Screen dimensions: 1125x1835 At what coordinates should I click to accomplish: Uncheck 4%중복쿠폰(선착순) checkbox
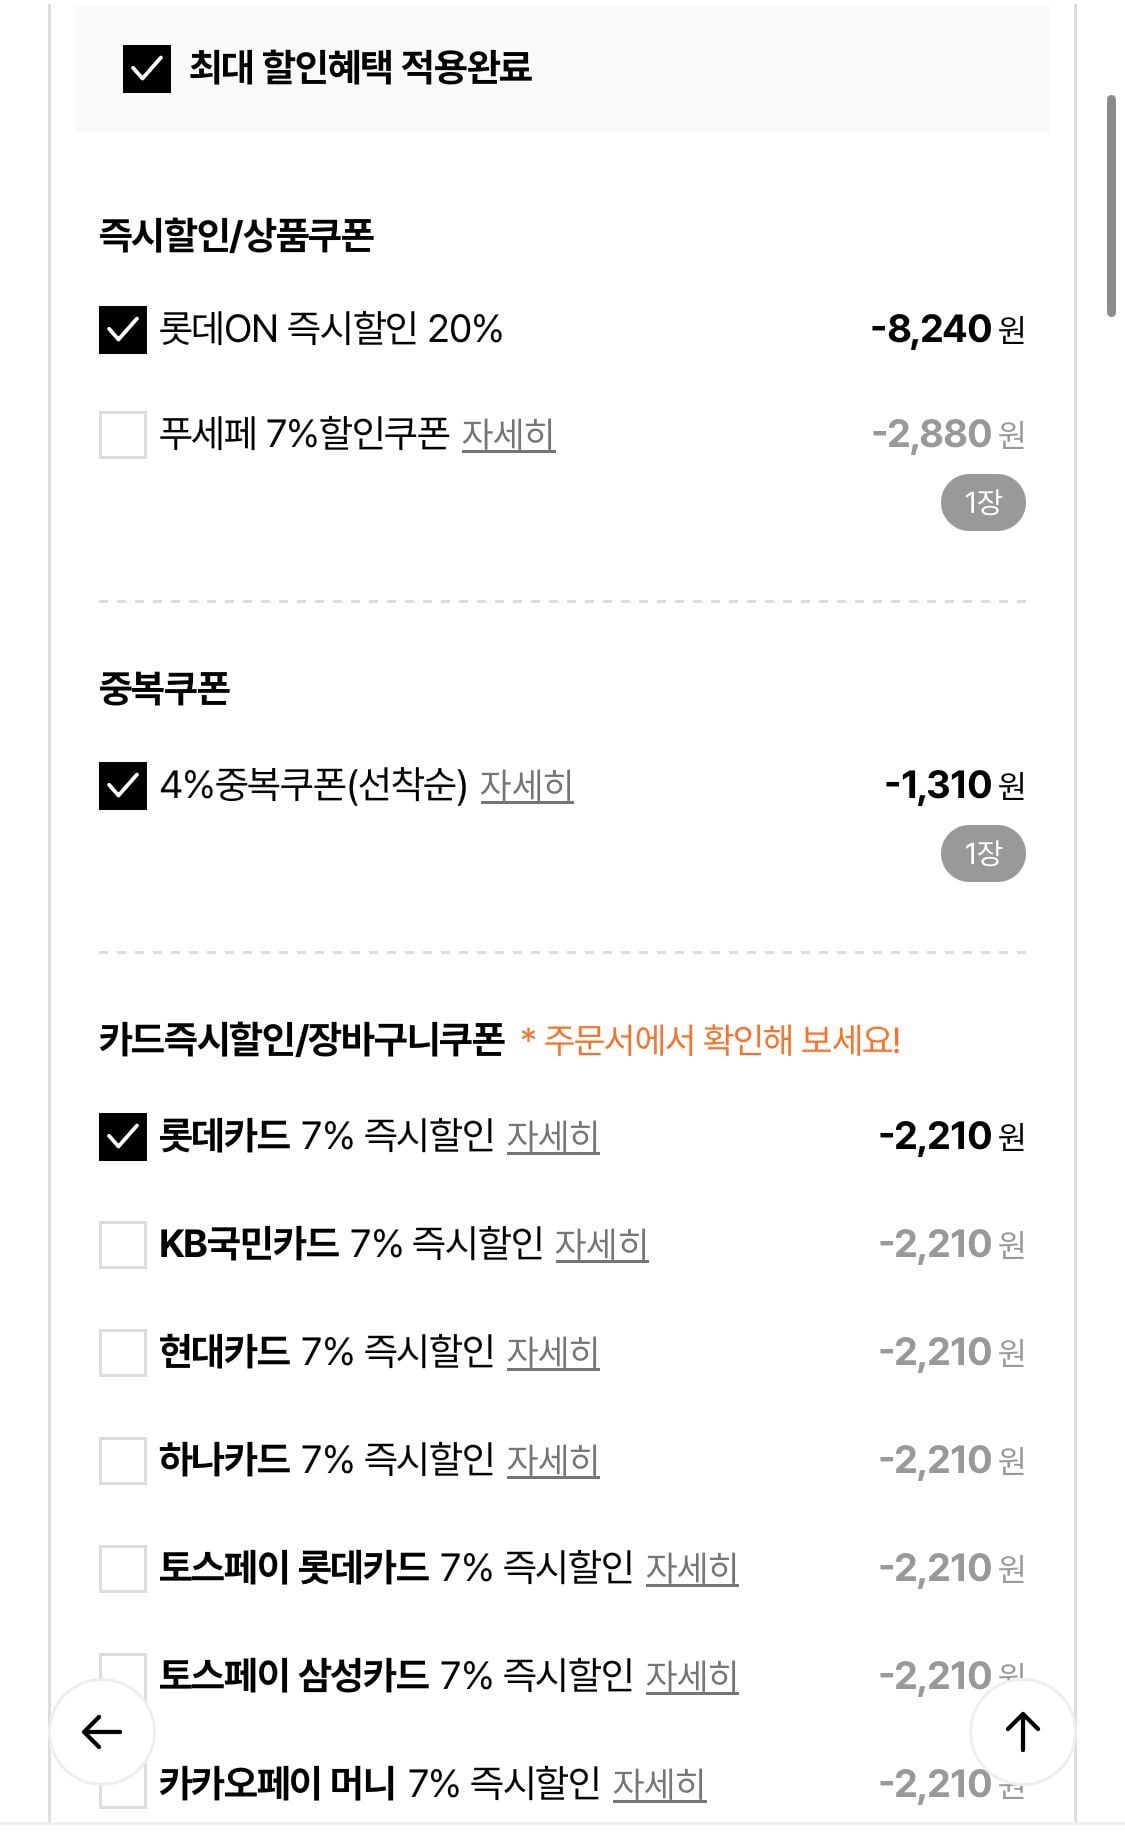pos(122,786)
